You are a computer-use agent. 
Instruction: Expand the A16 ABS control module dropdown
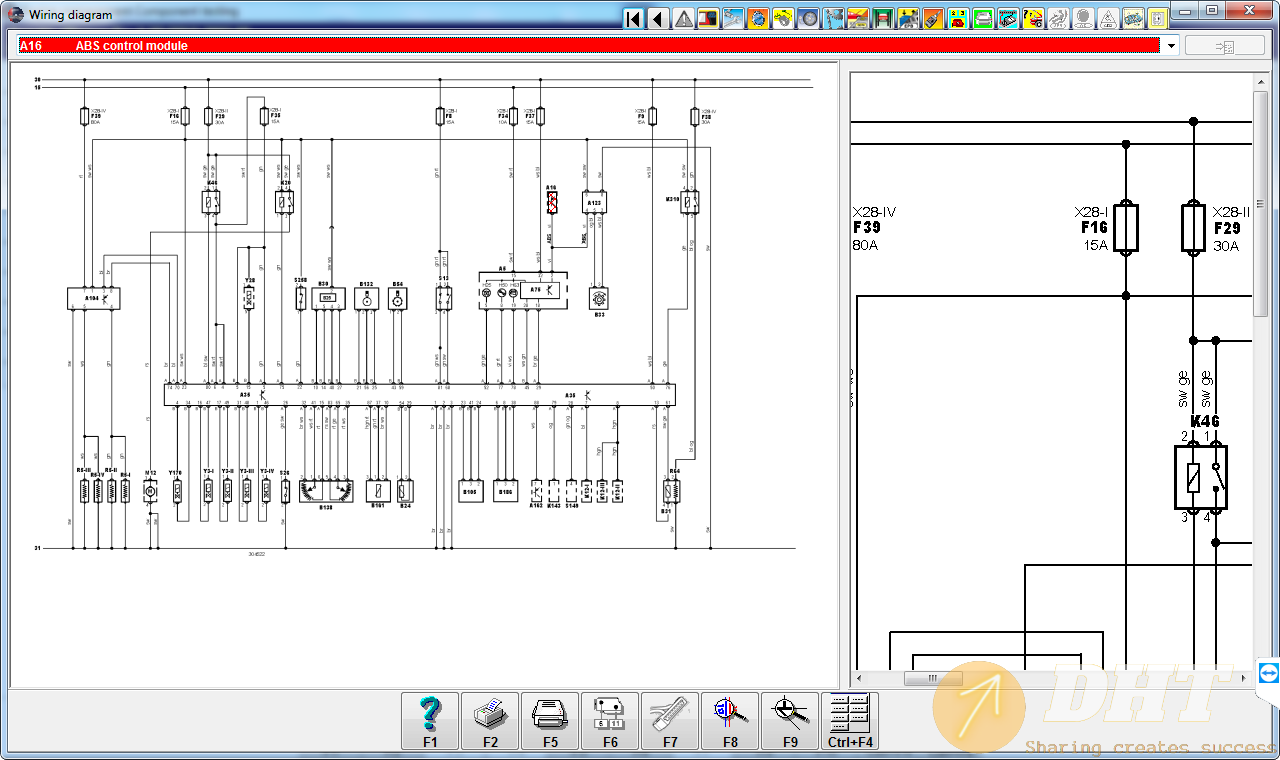tap(1171, 46)
